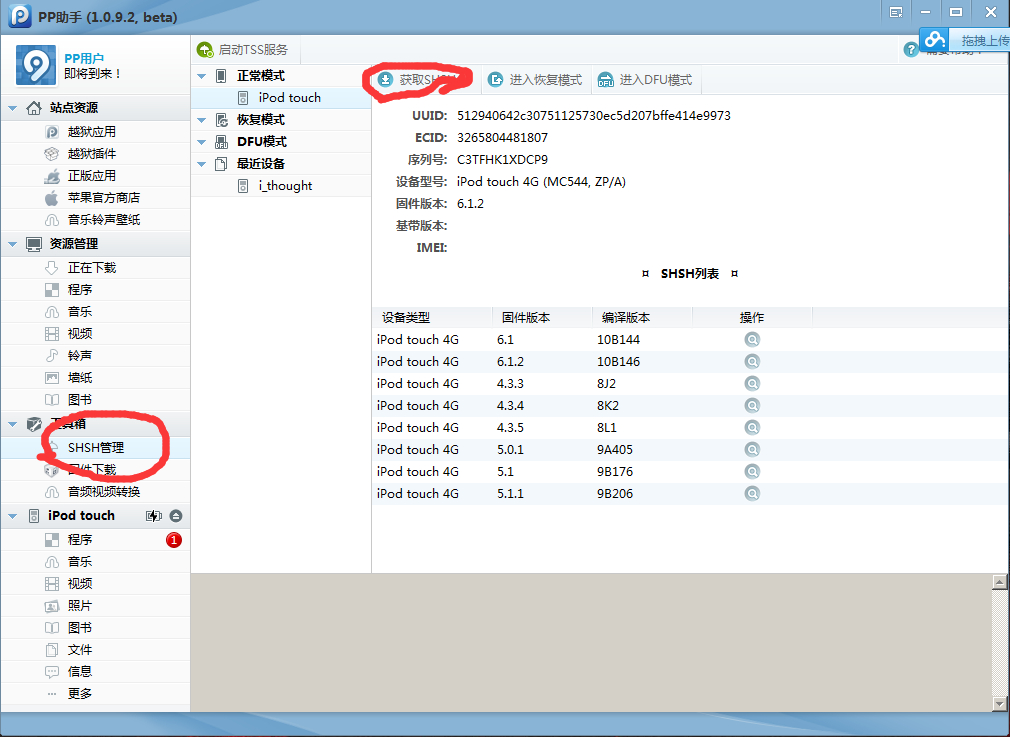This screenshot has height=737, width=1010.
Task: Click the 视频 icon under iPod touch
Action: point(52,584)
